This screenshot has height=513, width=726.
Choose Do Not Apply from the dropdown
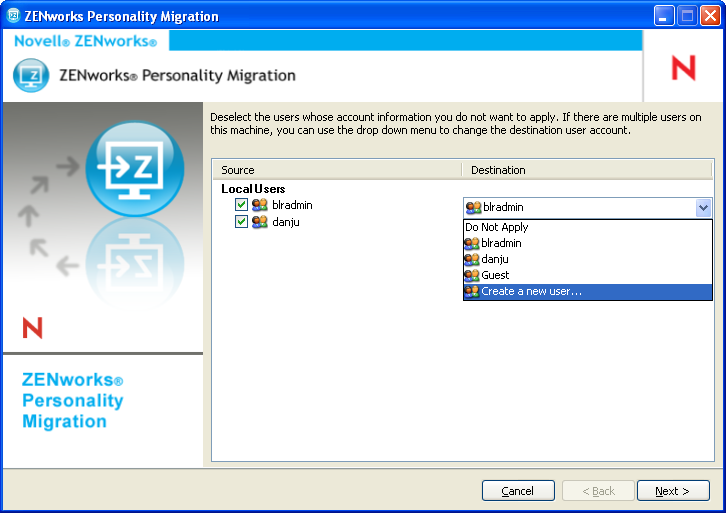click(x=587, y=227)
